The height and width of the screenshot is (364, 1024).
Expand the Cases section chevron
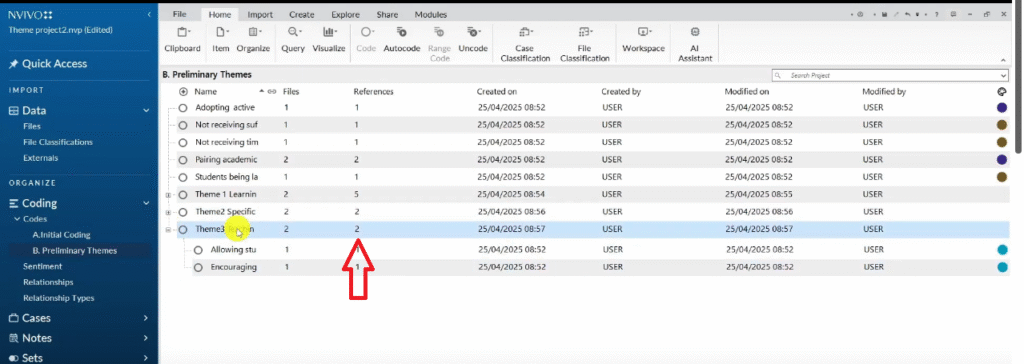[146, 318]
